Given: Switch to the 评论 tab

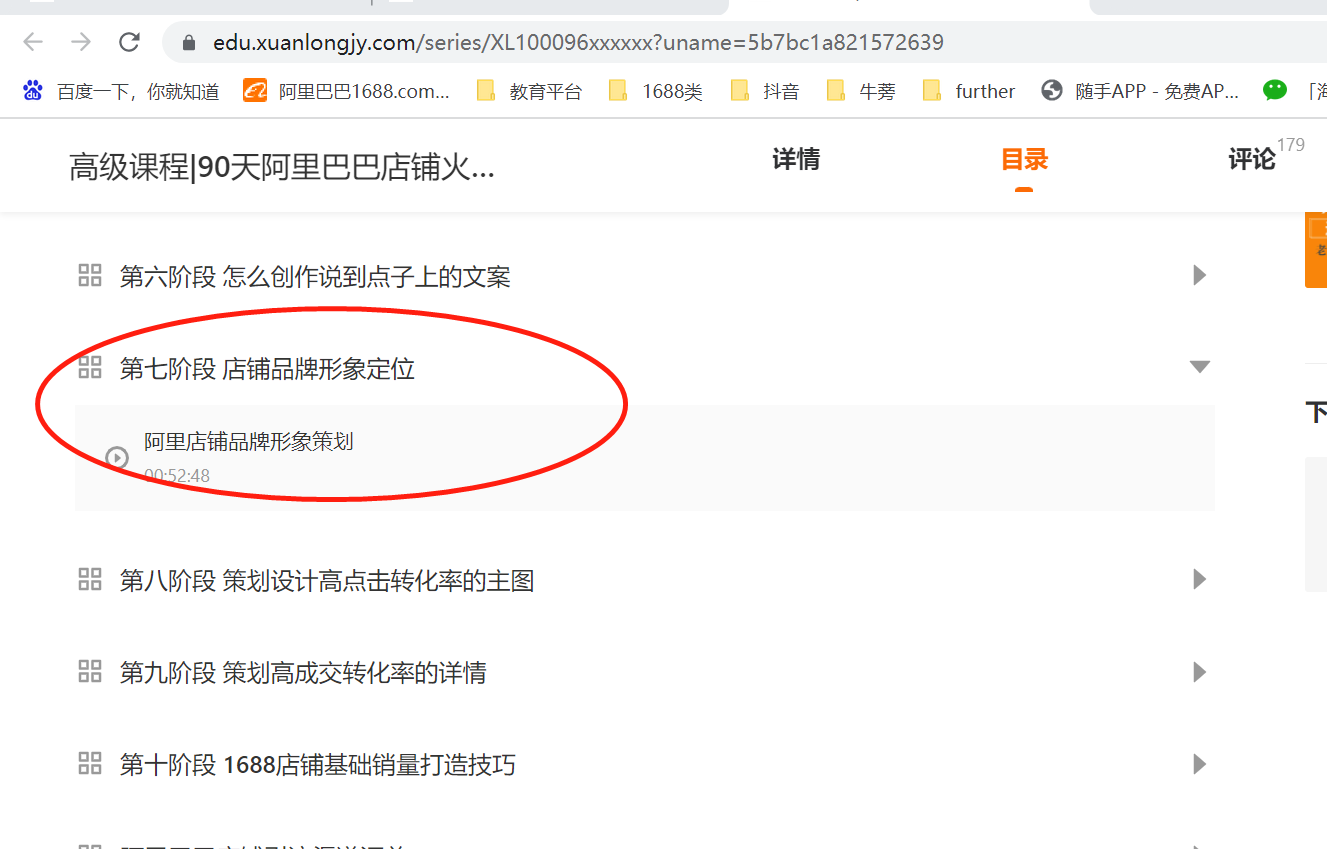Looking at the screenshot, I should pyautogui.click(x=1251, y=160).
